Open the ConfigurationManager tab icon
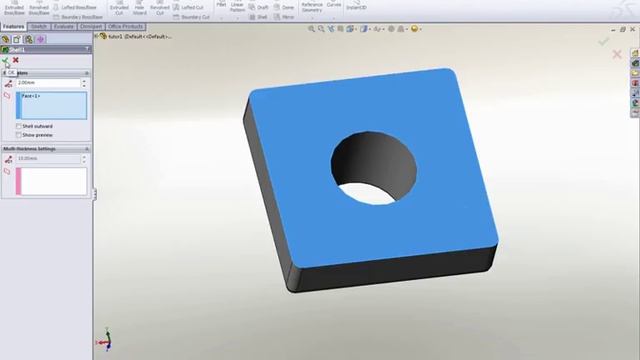640x360 pixels. (29, 40)
